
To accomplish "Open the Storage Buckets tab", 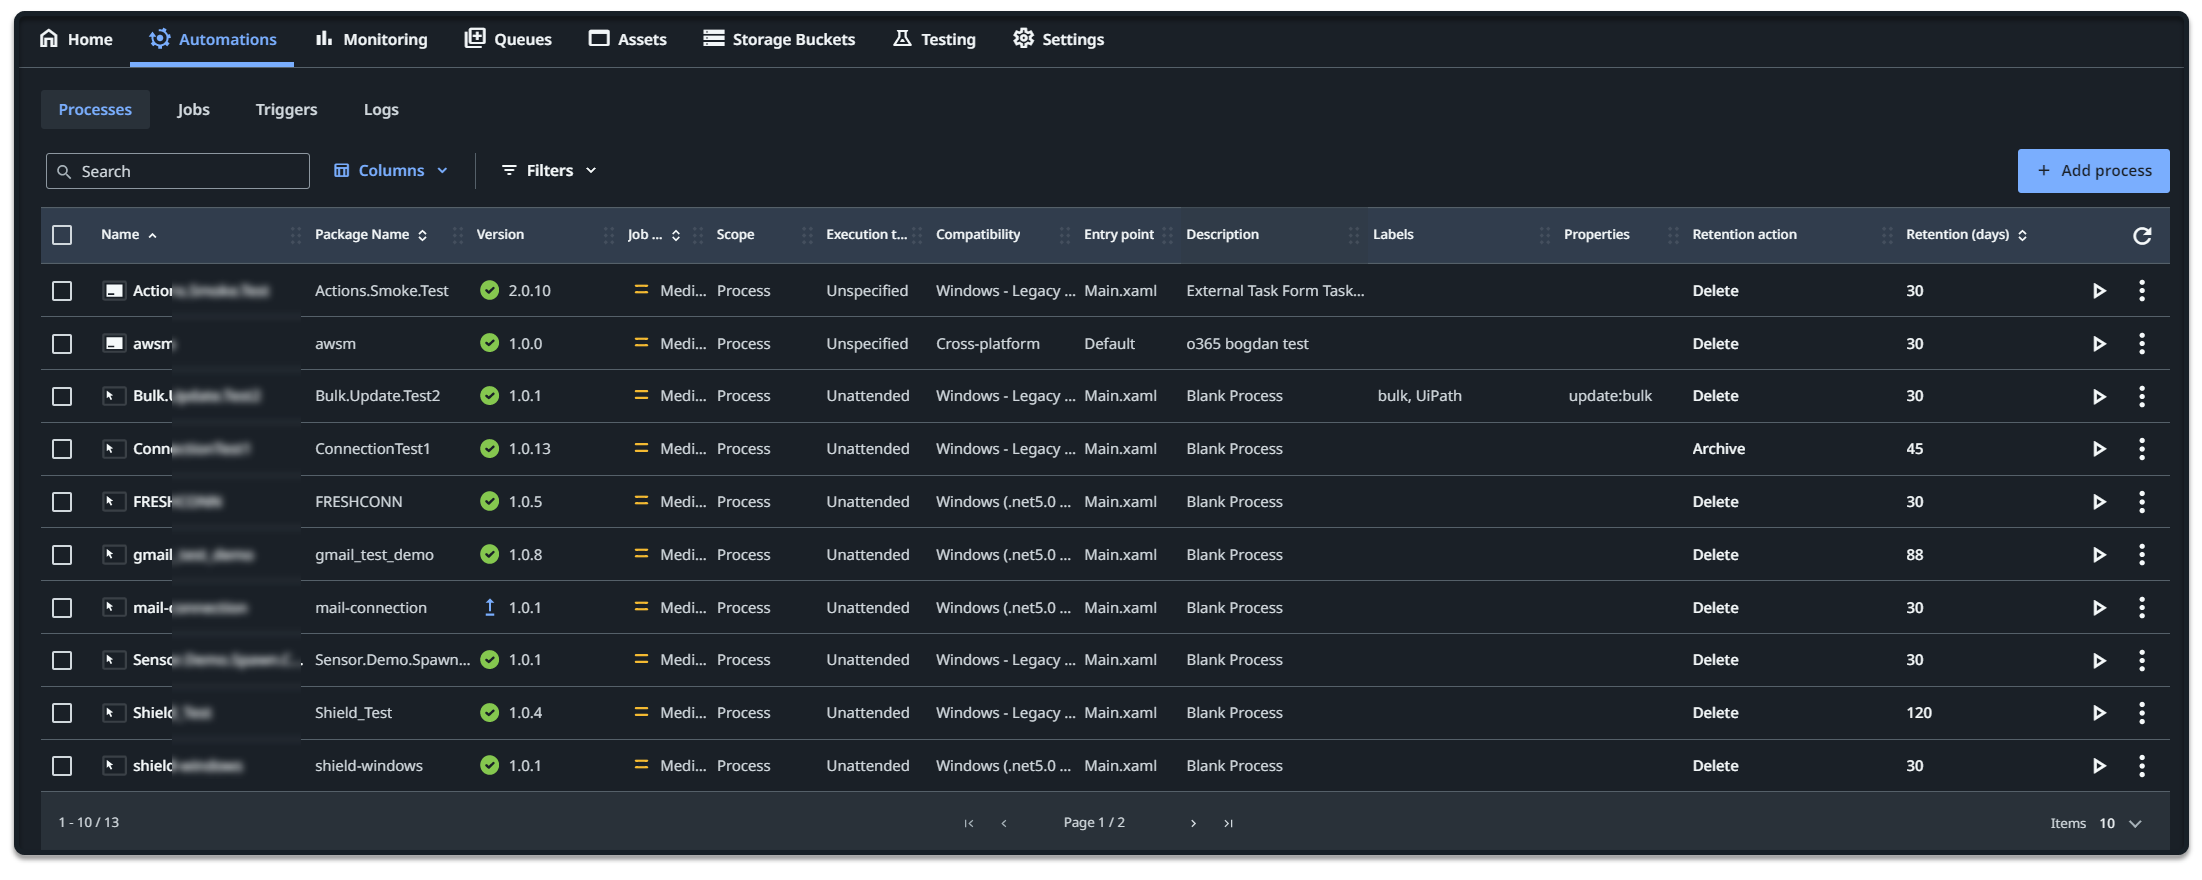I will (x=779, y=39).
